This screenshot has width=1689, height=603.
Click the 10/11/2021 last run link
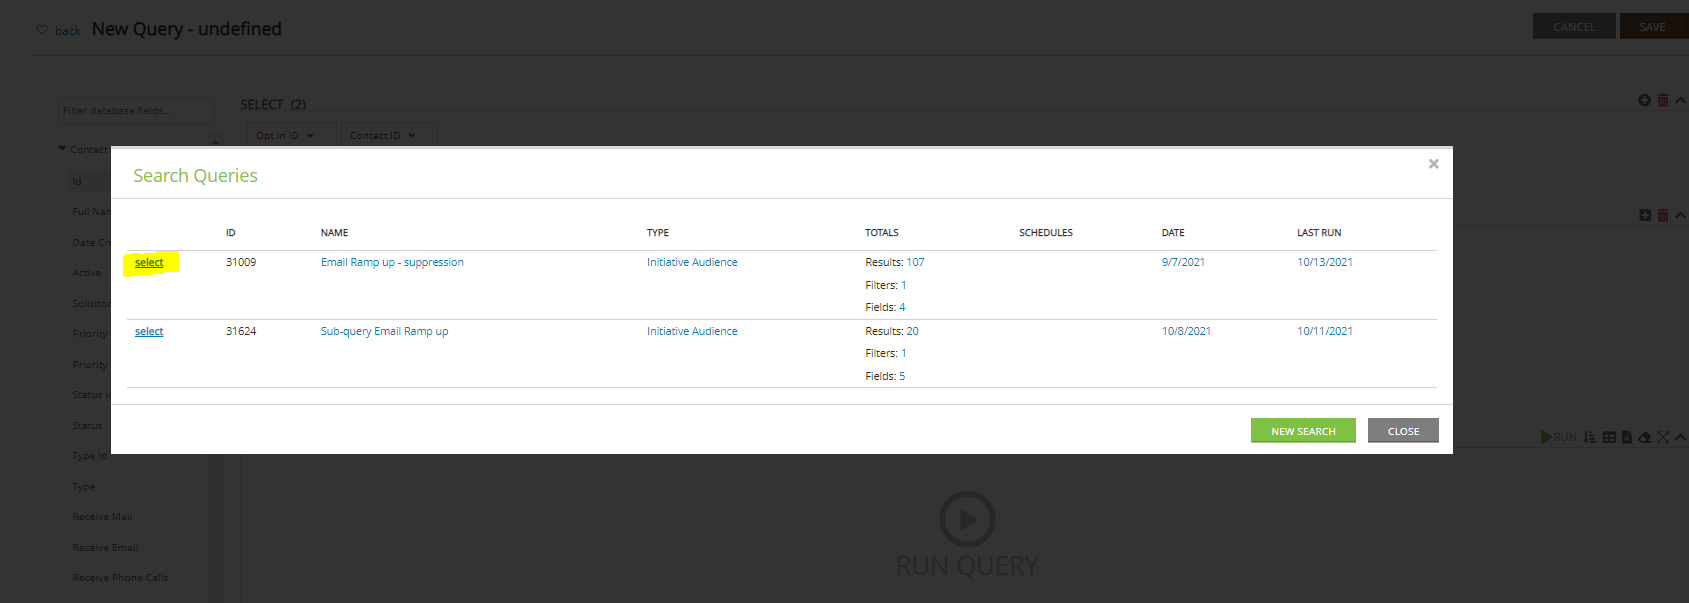click(x=1325, y=331)
